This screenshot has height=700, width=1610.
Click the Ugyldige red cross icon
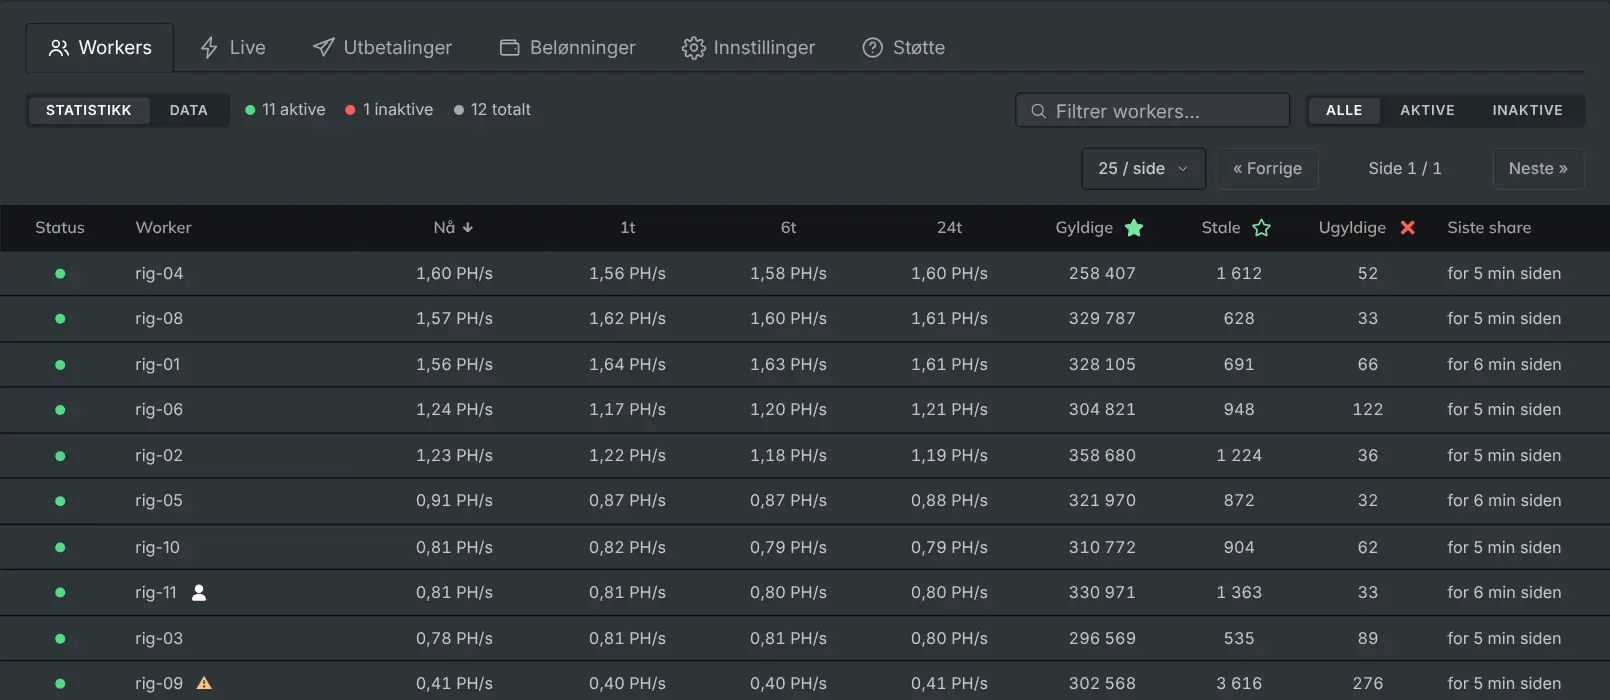click(x=1407, y=228)
